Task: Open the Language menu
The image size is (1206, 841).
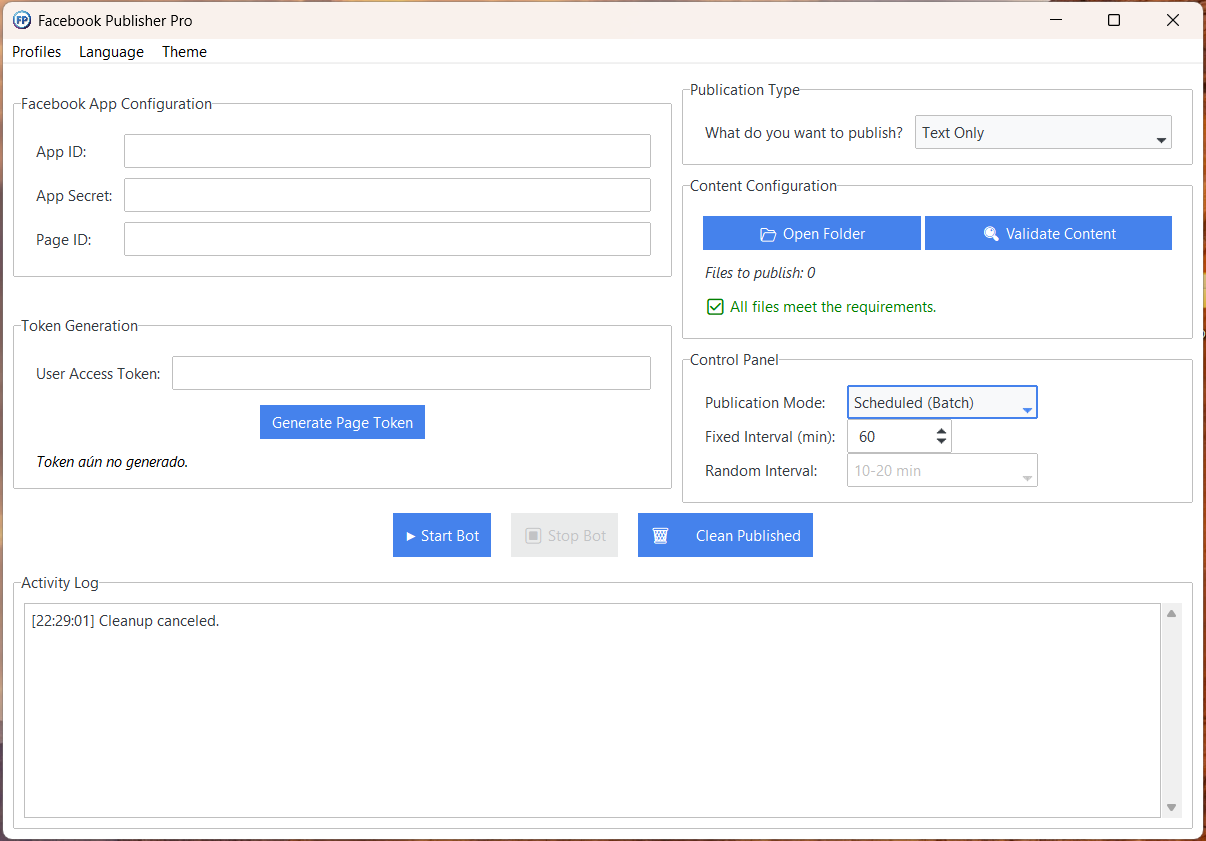Action: (x=111, y=52)
